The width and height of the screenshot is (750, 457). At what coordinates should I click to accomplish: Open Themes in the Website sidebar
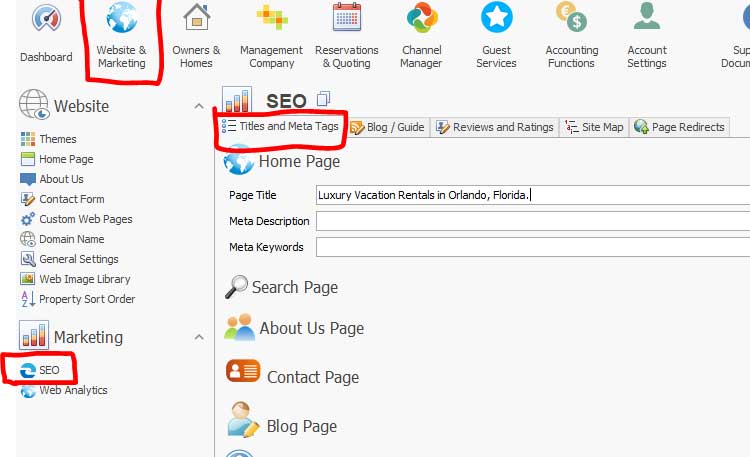(57, 139)
